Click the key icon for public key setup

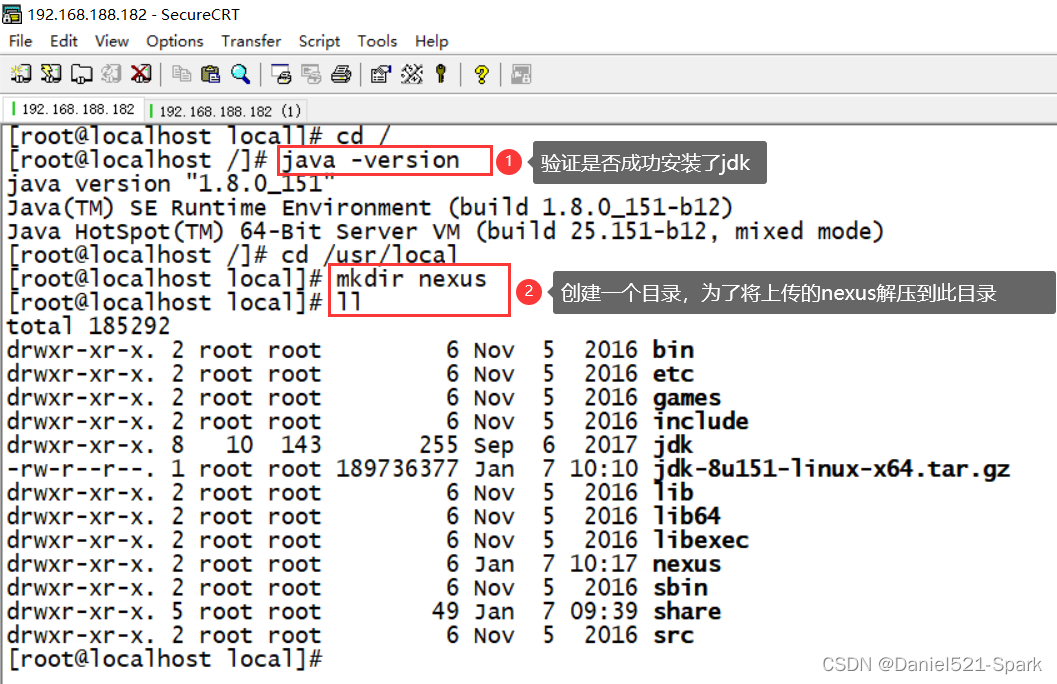pyautogui.click(x=440, y=74)
